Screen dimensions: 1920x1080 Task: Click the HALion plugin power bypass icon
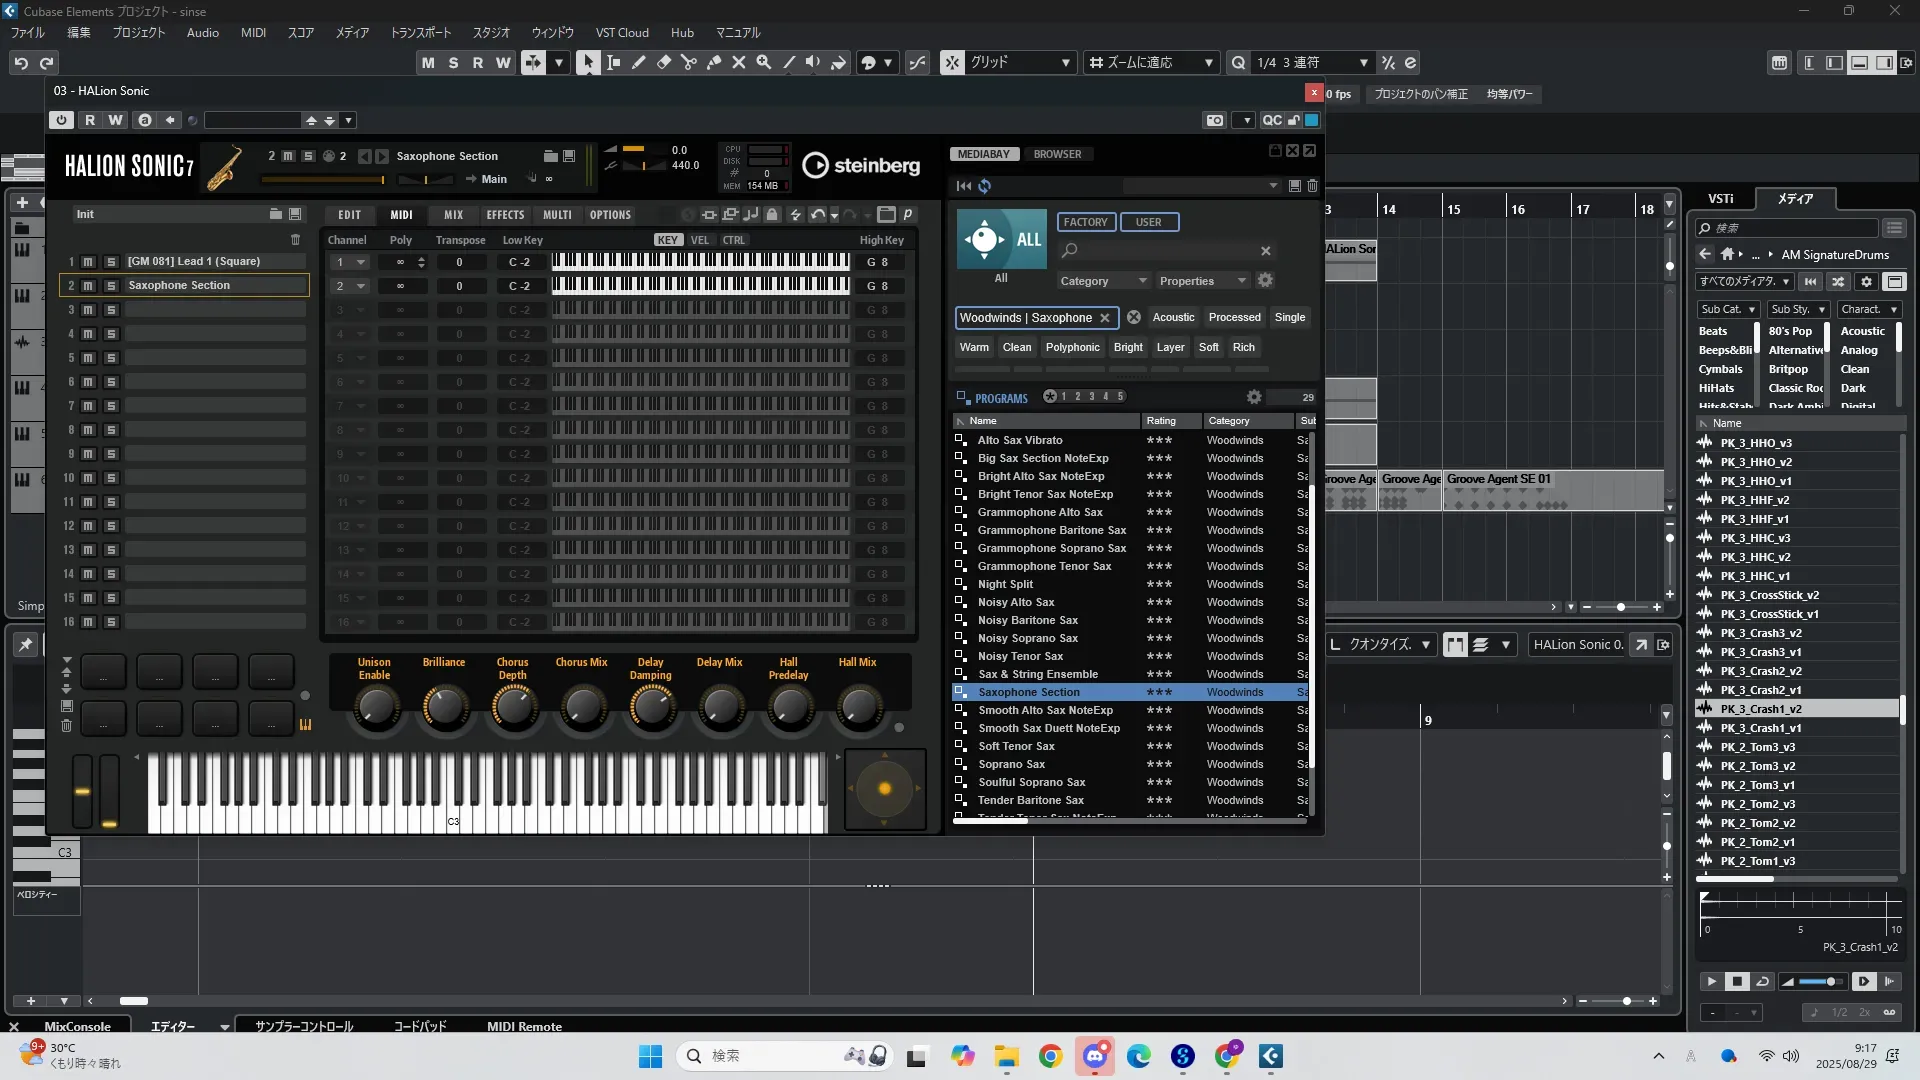point(62,120)
